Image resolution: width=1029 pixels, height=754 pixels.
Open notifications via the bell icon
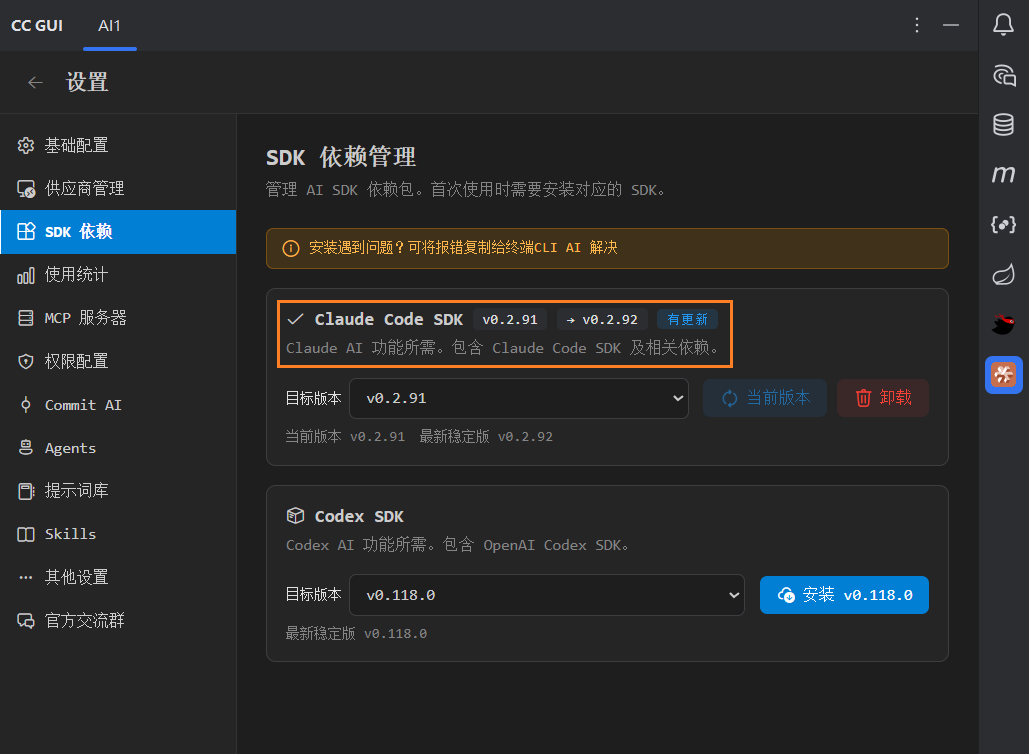[x=1003, y=25]
